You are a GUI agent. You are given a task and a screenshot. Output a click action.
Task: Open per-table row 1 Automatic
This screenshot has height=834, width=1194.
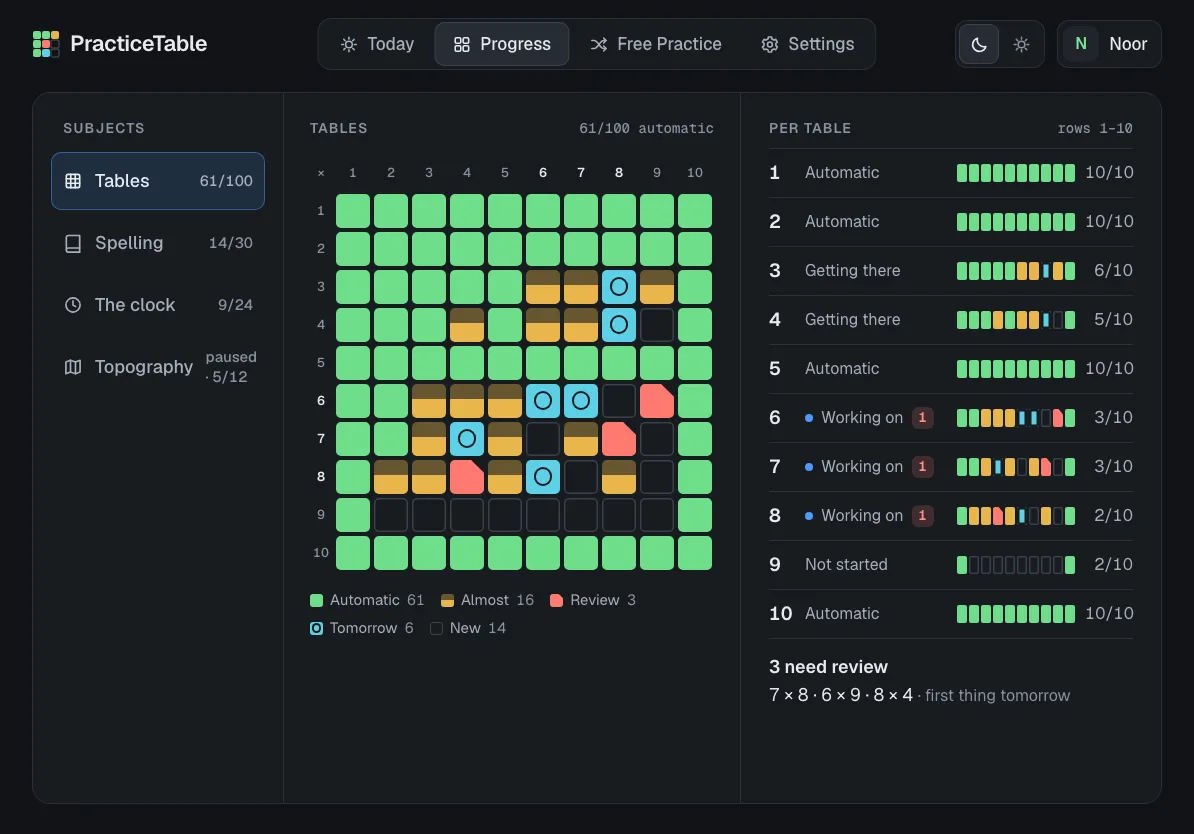pos(951,173)
